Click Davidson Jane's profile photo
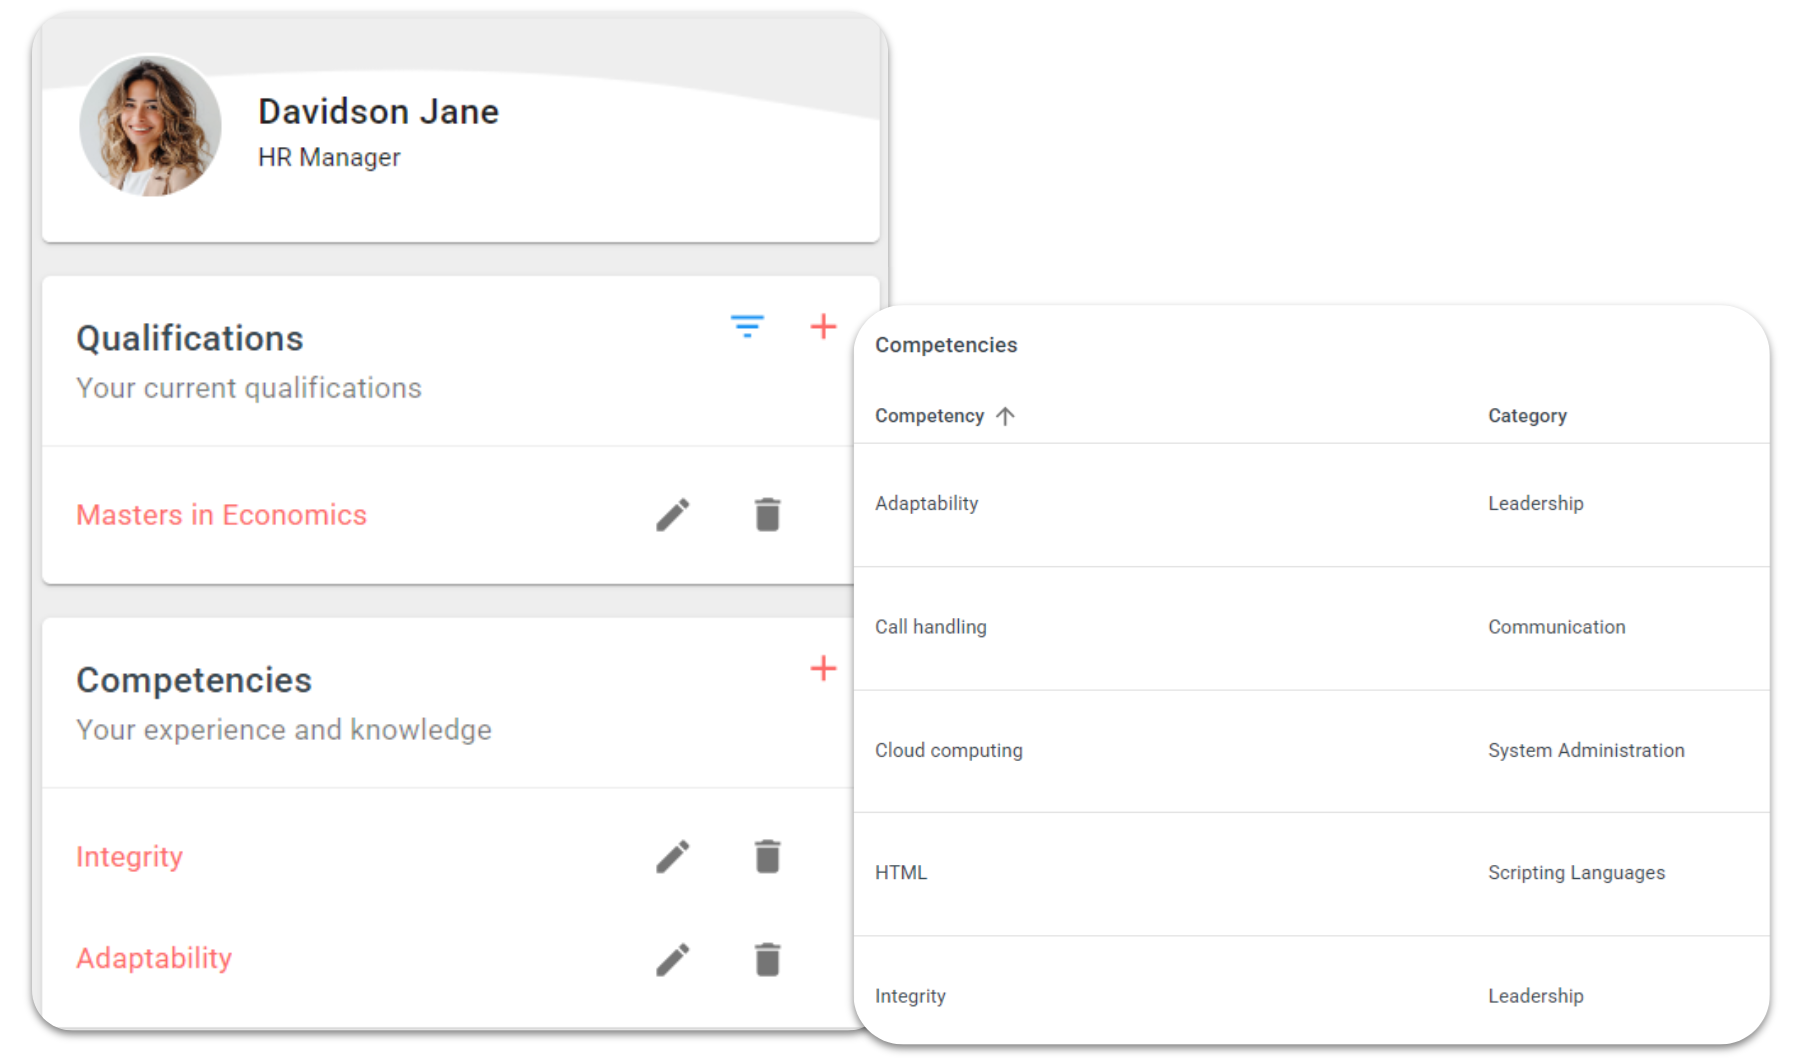This screenshot has width=1796, height=1060. click(x=150, y=125)
